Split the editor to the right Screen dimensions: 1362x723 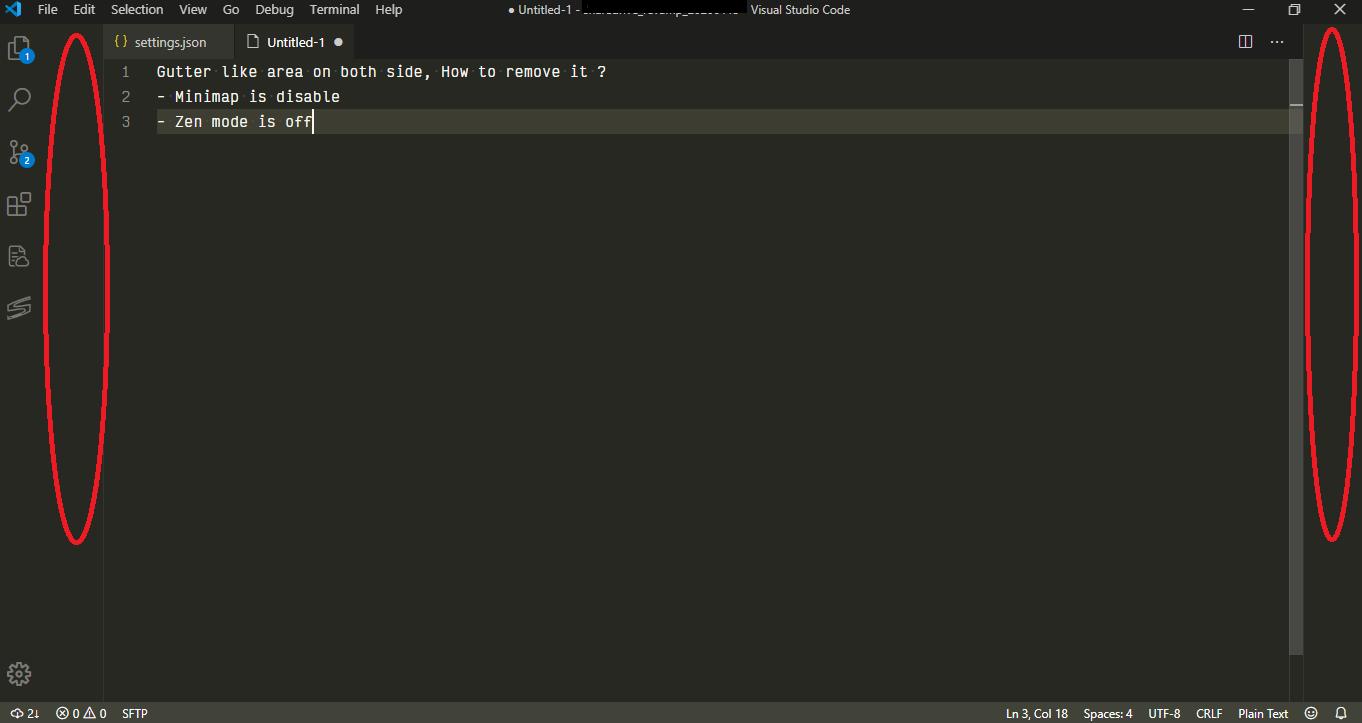pyautogui.click(x=1245, y=42)
